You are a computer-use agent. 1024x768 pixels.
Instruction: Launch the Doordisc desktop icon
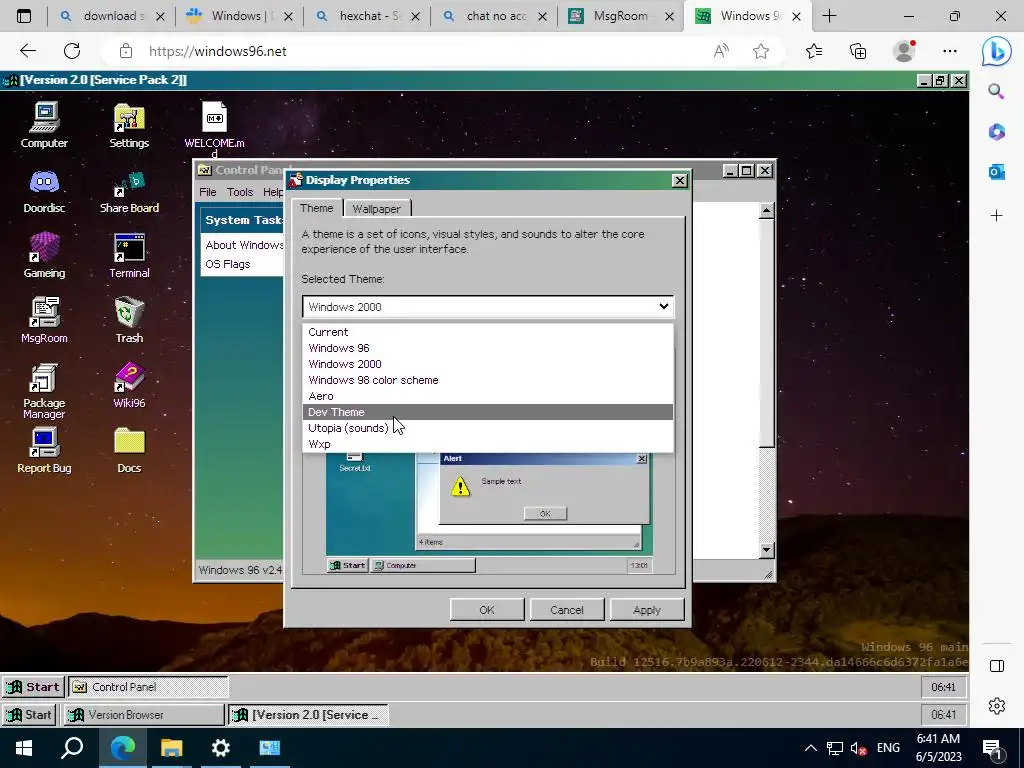pyautogui.click(x=44, y=190)
